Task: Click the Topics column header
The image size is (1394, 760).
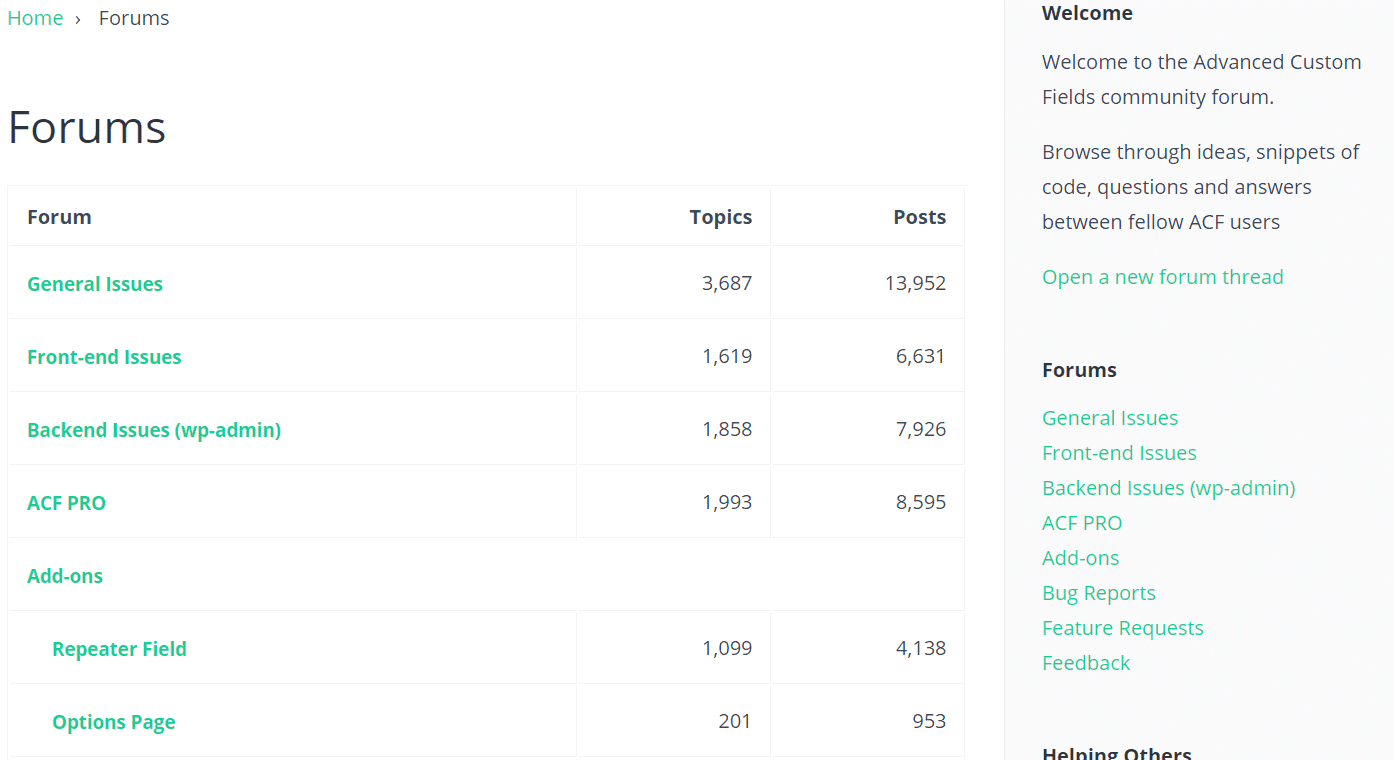Action: (x=721, y=216)
